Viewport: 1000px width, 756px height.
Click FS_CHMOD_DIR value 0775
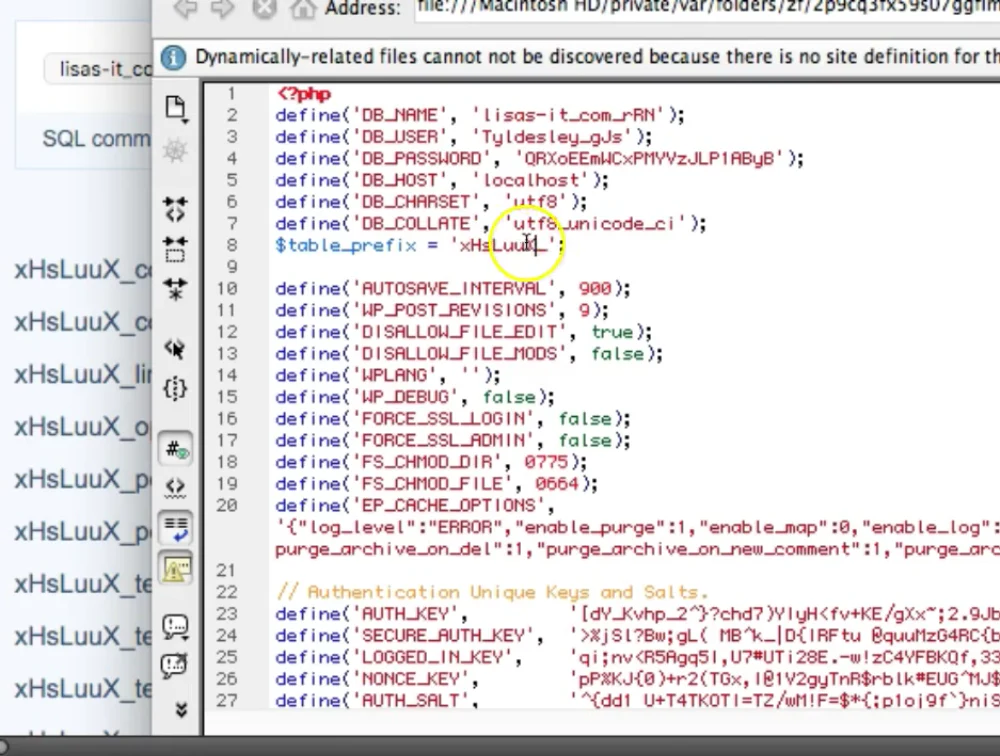(x=547, y=463)
